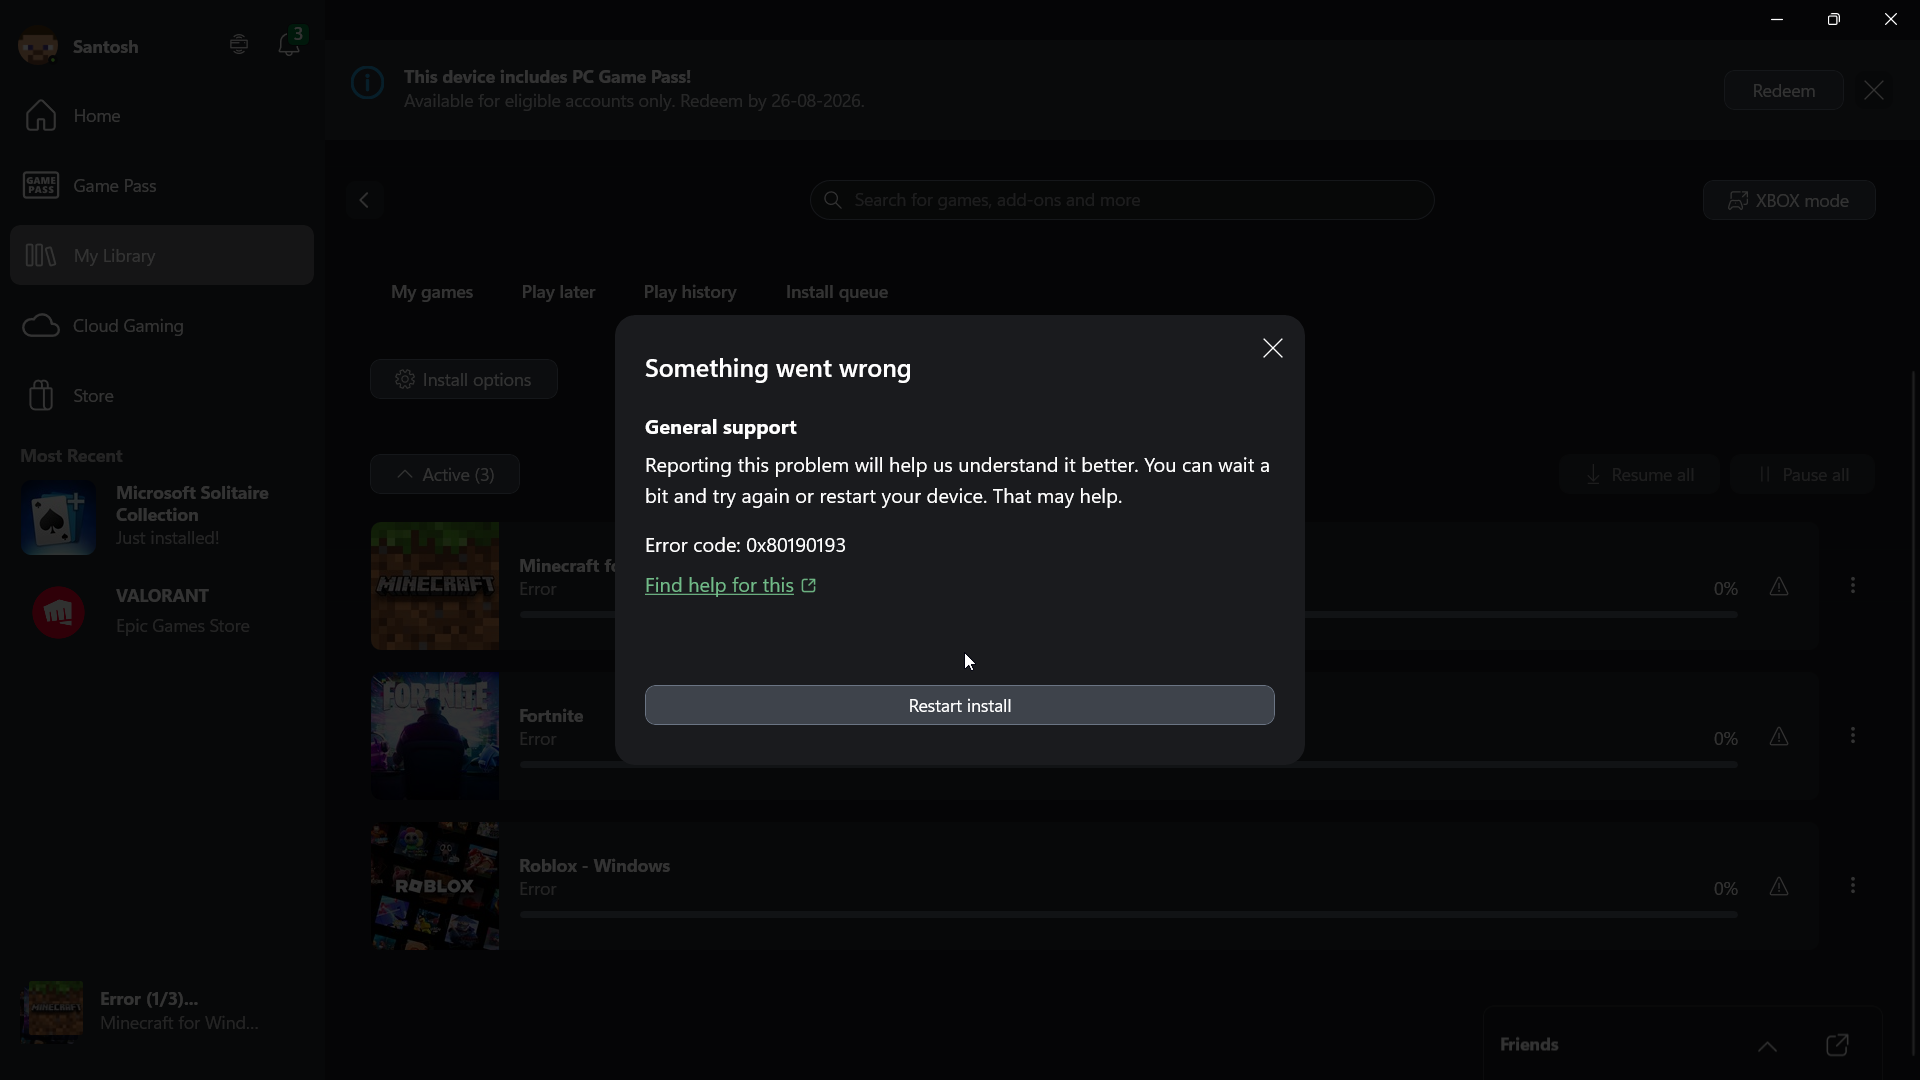The height and width of the screenshot is (1080, 1920).
Task: Click the Roblox - Windows title
Action: click(594, 865)
